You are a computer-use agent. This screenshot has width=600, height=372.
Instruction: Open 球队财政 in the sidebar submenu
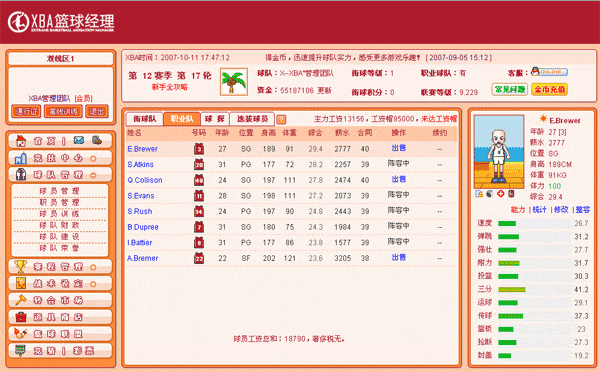(60, 225)
